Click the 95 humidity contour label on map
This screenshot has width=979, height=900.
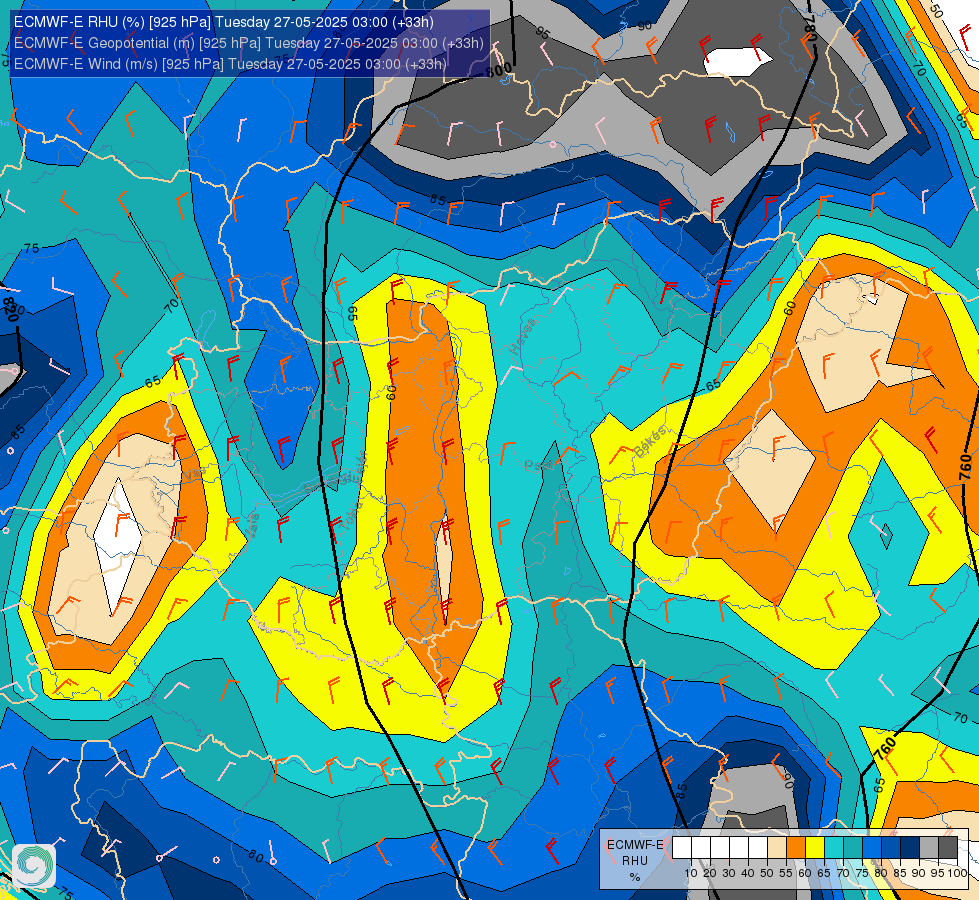click(x=543, y=32)
